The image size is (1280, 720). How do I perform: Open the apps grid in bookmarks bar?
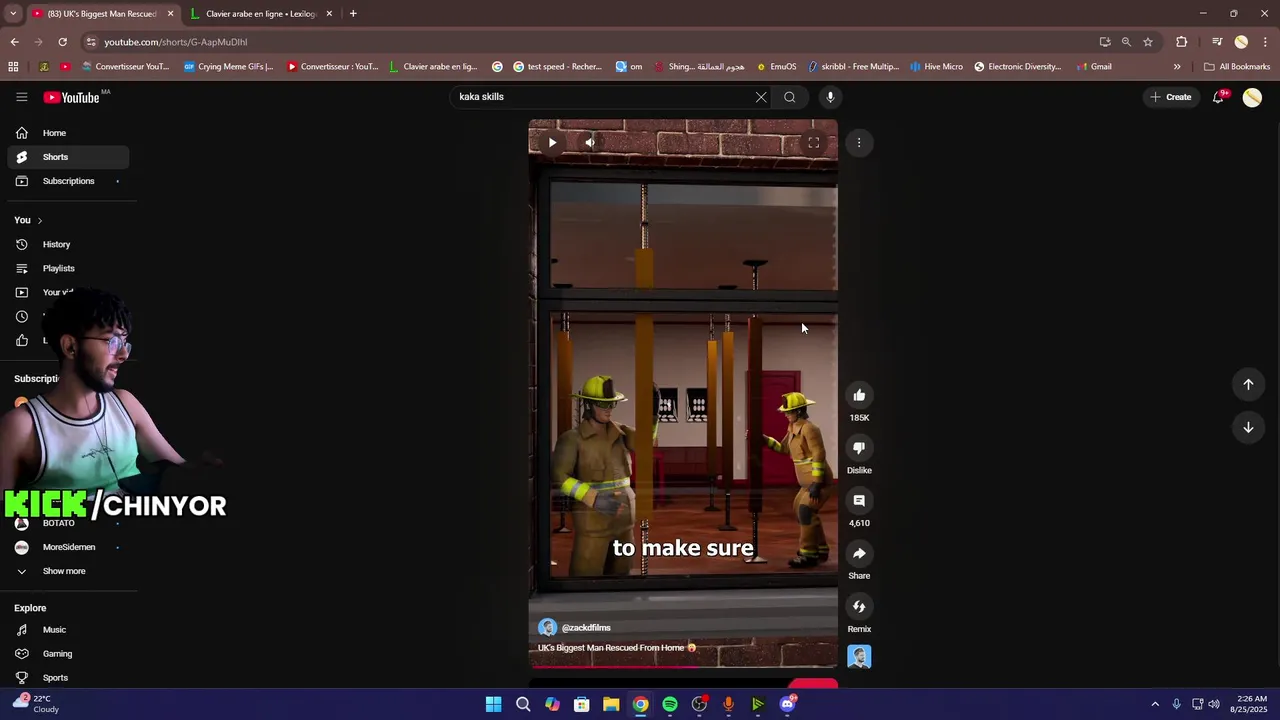point(13,67)
